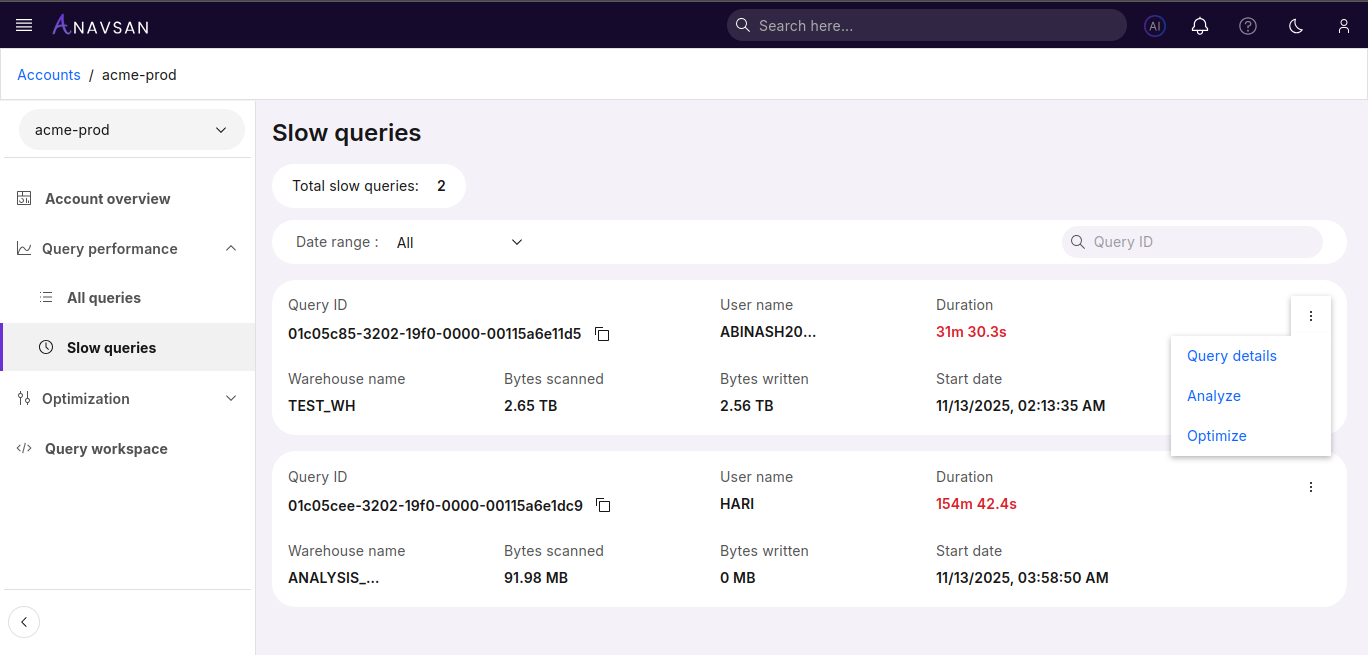Copy the first query's ID
Viewport: 1368px width, 655px height.
point(602,334)
